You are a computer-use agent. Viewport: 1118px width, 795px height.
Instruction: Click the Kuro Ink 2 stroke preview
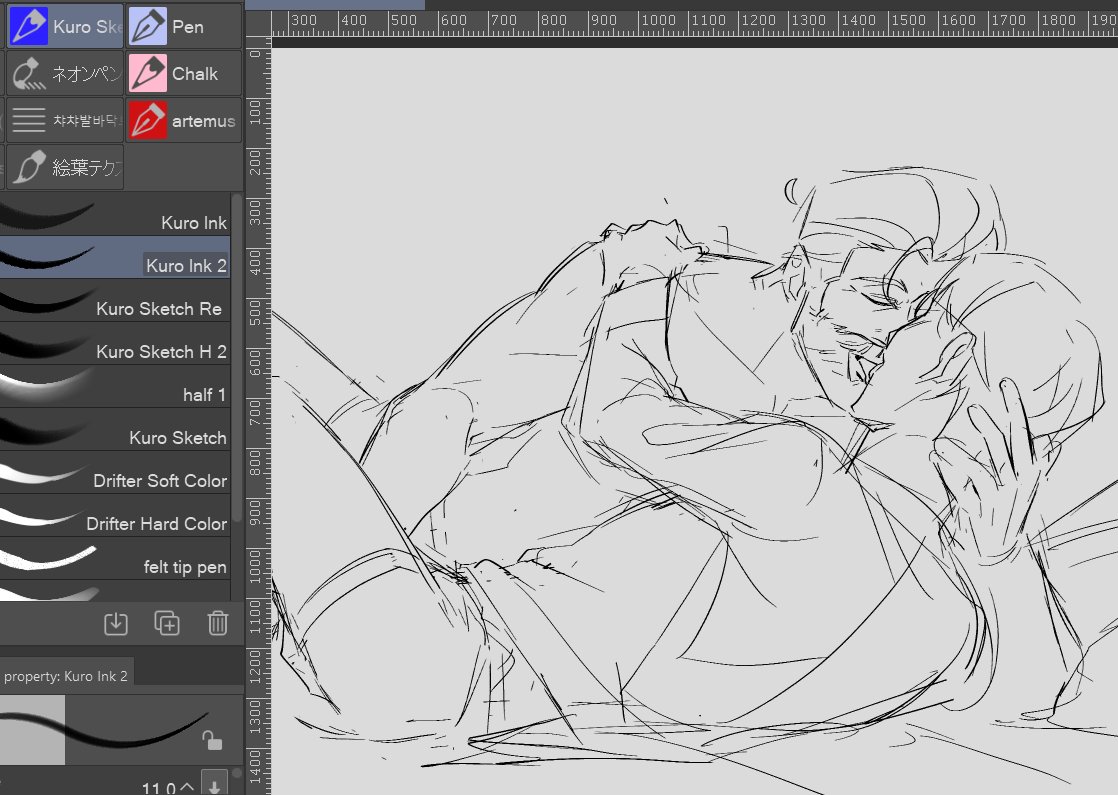[46, 257]
